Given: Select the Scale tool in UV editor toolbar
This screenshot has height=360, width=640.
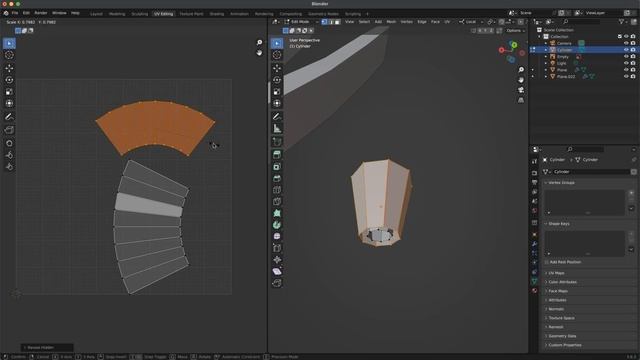Looking at the screenshot, I should (x=9, y=92).
